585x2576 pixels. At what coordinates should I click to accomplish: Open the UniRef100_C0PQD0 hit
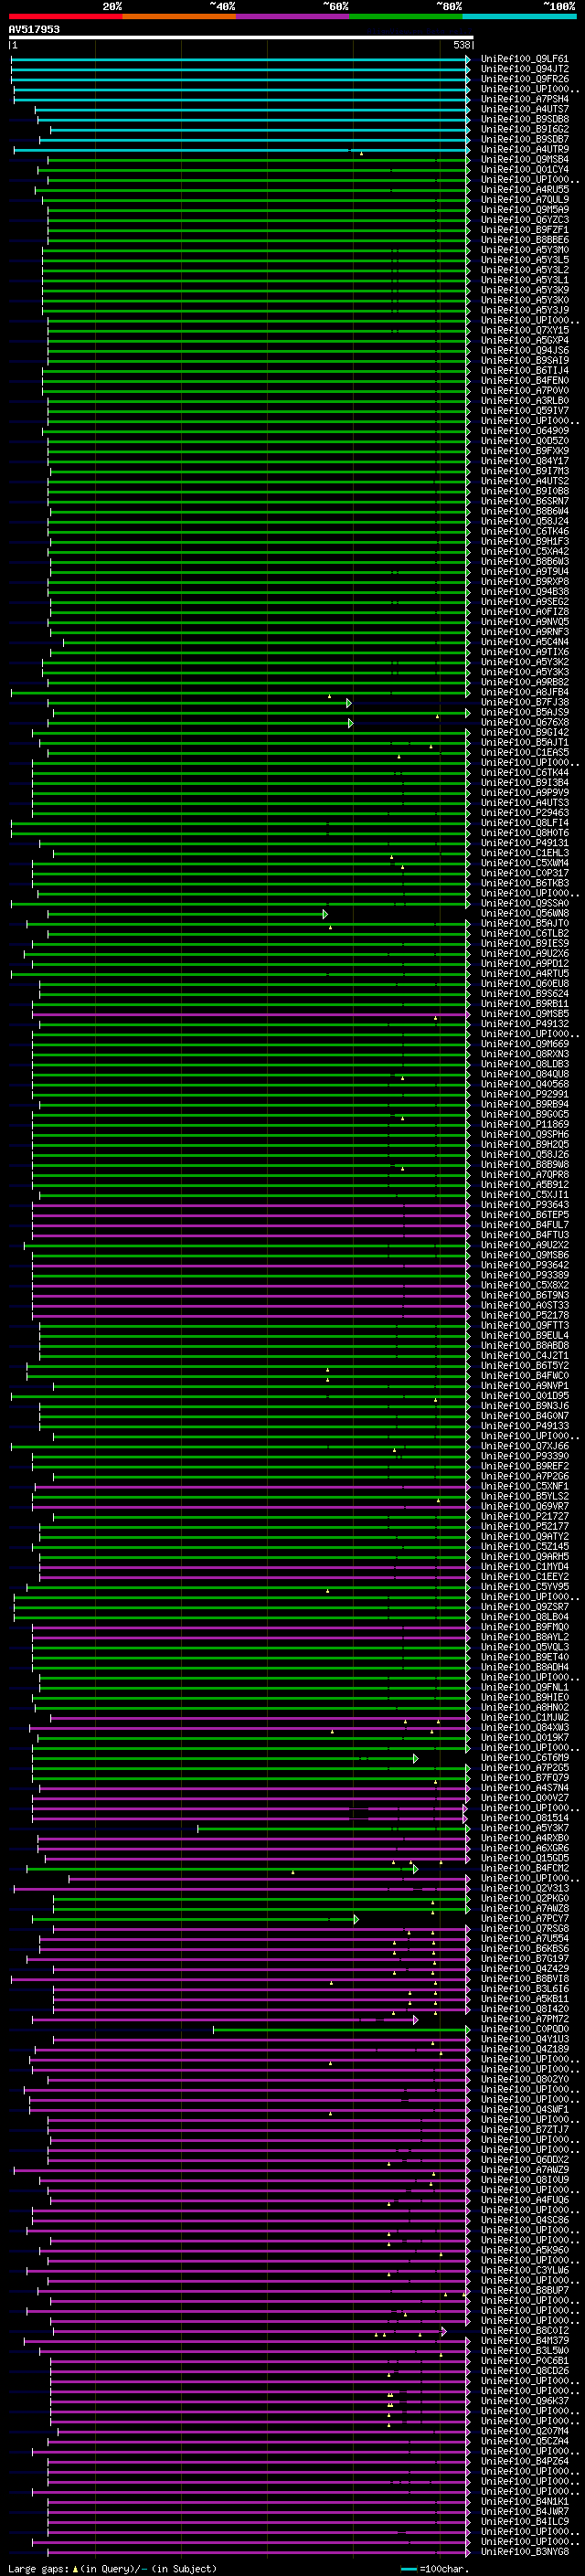pyautogui.click(x=524, y=2029)
